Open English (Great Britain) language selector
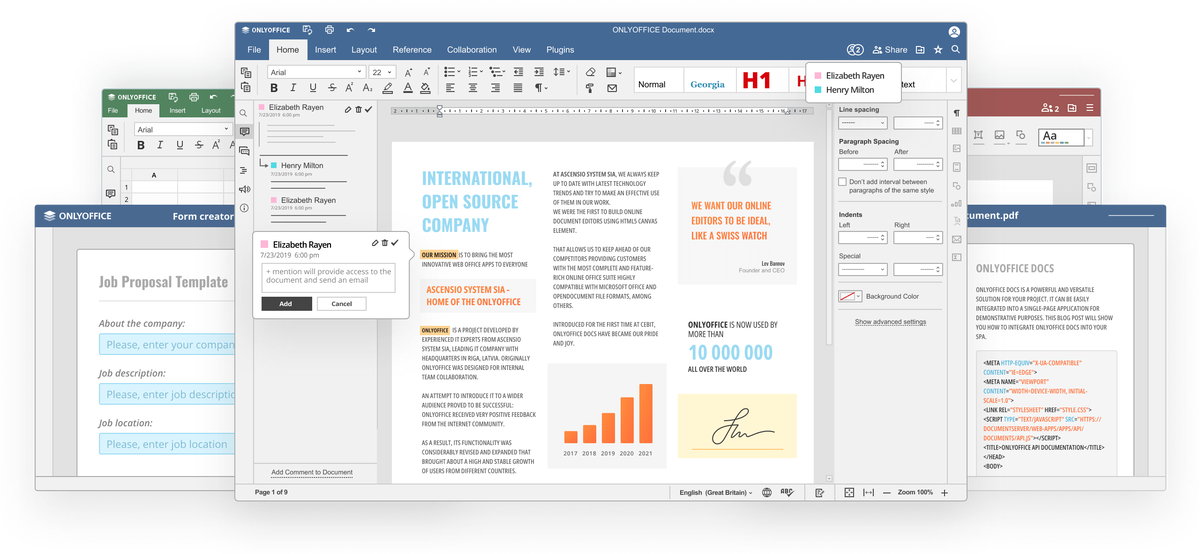The height and width of the screenshot is (554, 1200). coord(716,492)
